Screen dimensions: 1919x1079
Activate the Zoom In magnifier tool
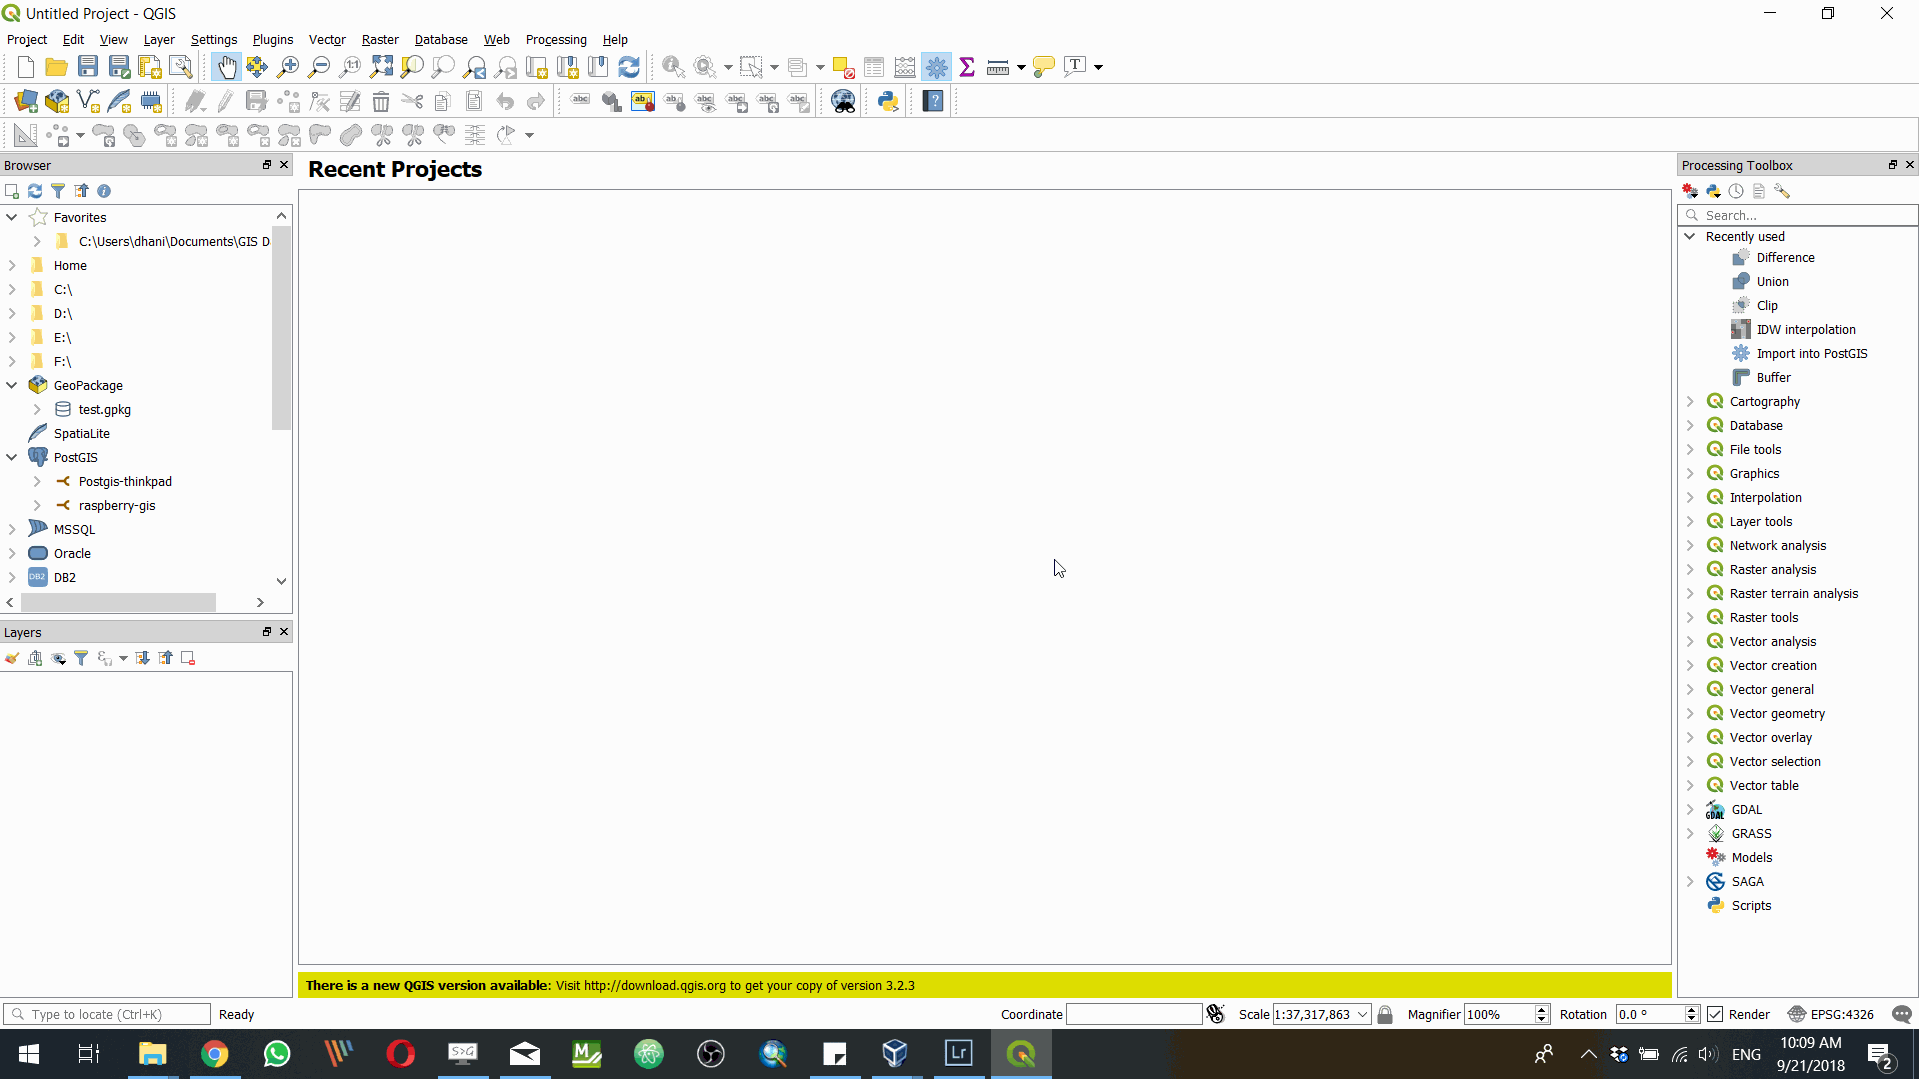[x=289, y=66]
